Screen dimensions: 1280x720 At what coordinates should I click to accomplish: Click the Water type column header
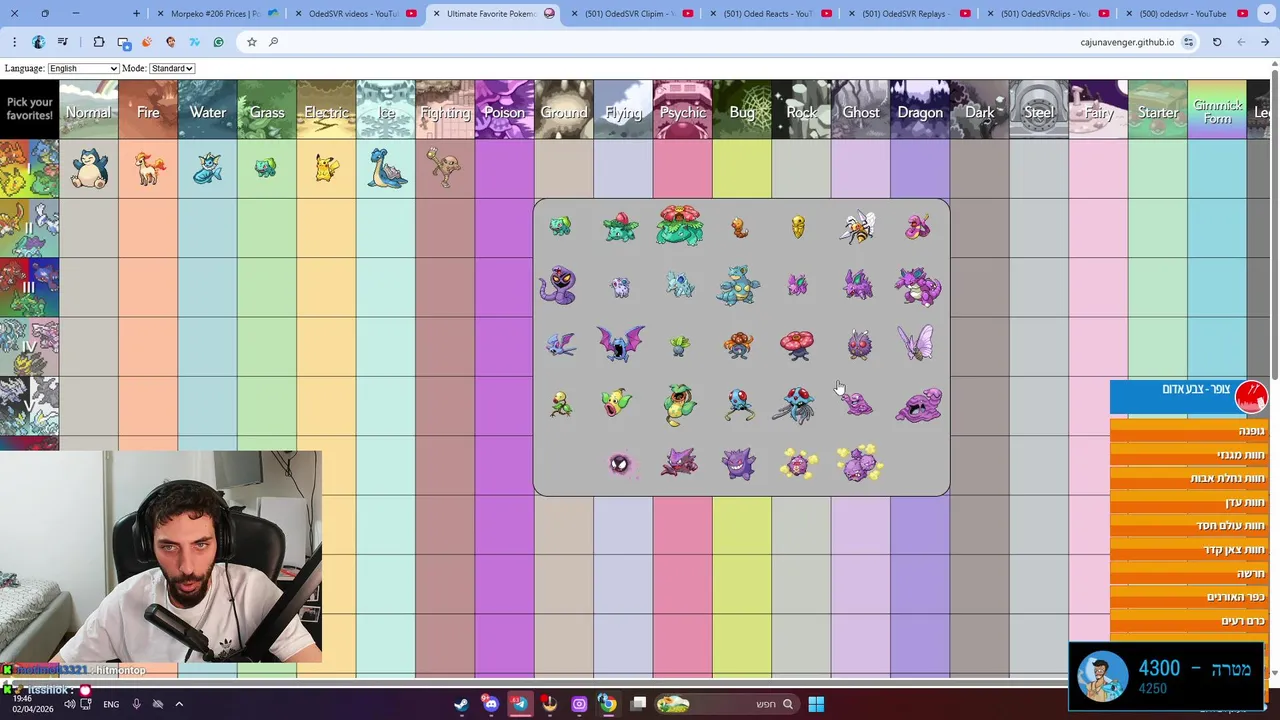tap(207, 110)
